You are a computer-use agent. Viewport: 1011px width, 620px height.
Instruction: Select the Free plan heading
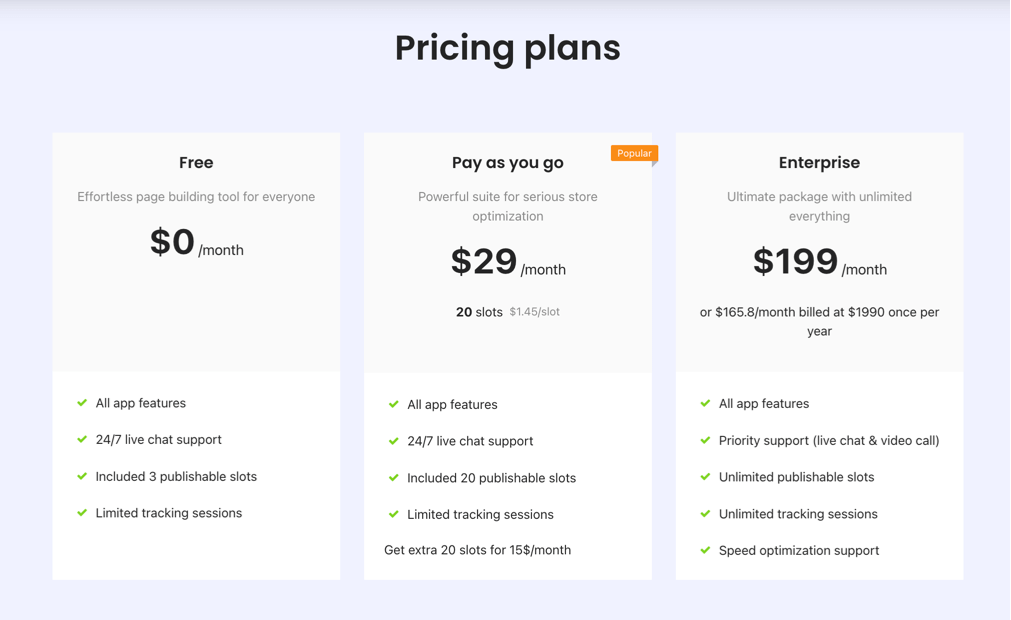pos(196,162)
